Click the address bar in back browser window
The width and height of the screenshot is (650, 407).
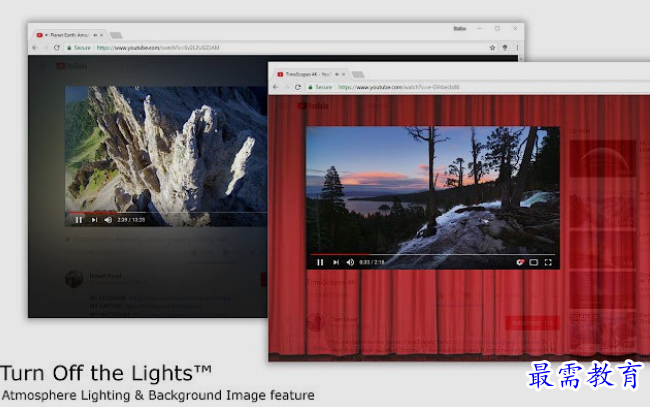click(274, 48)
